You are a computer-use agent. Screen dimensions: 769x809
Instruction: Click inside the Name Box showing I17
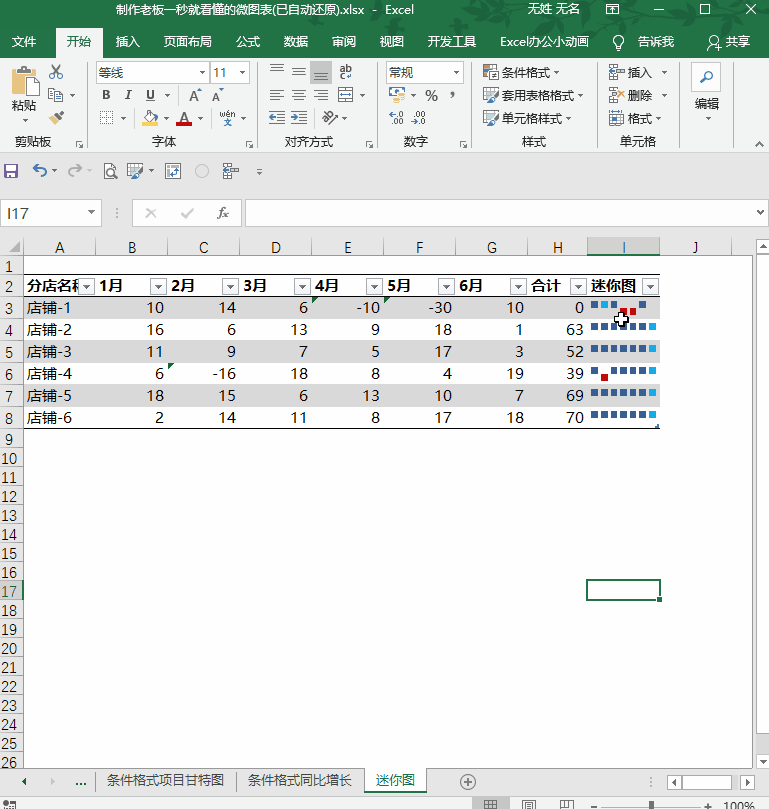(44, 213)
